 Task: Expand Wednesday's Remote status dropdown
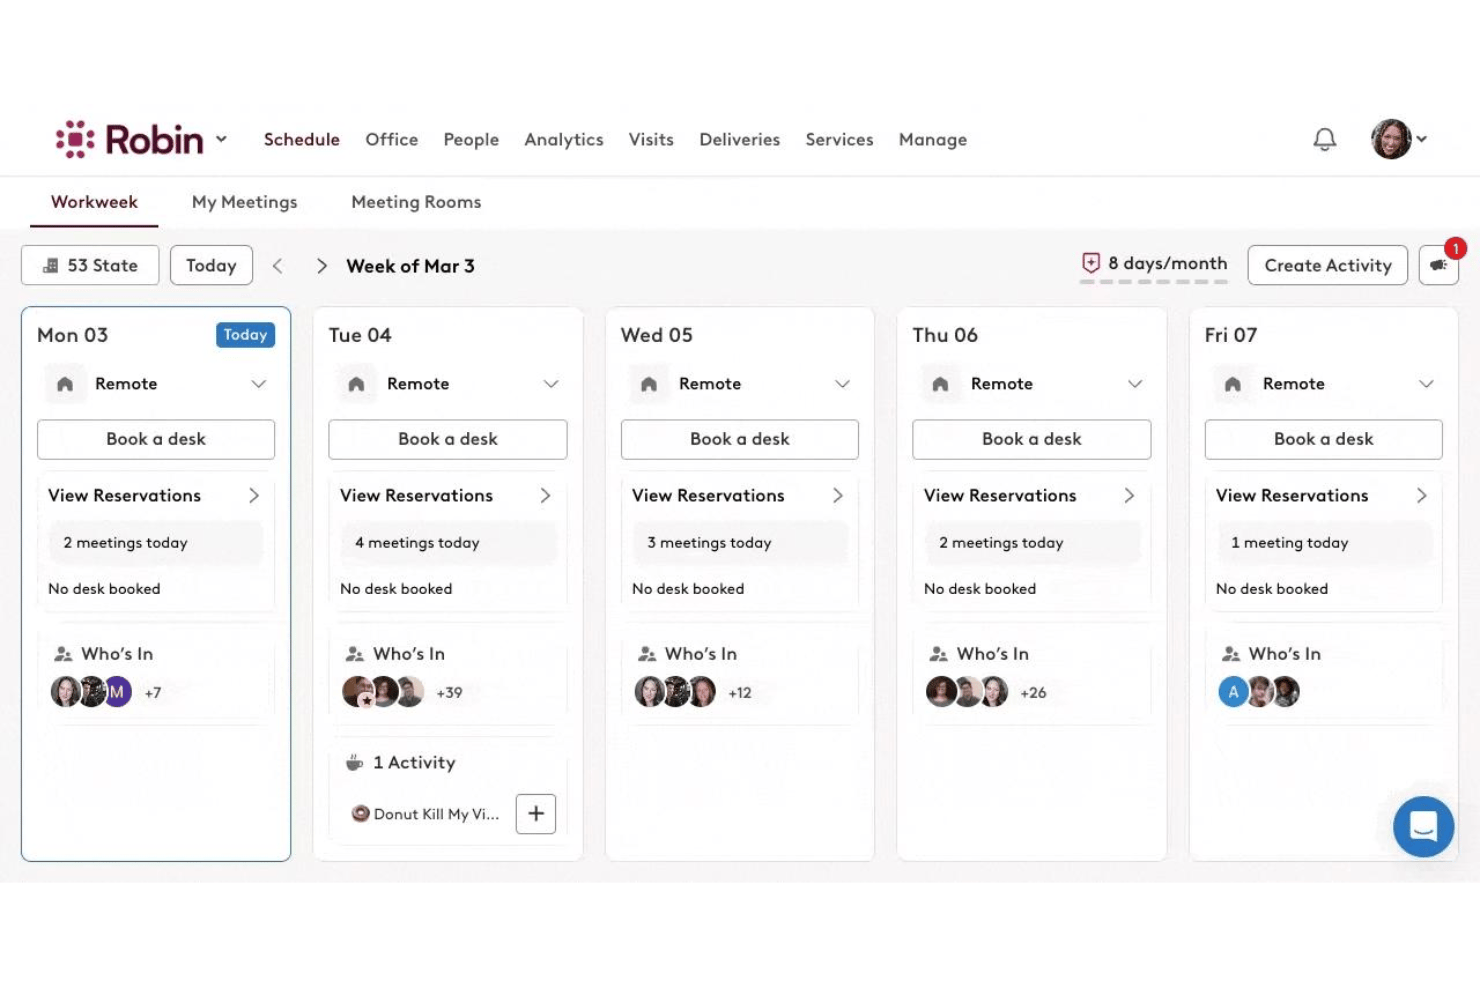(843, 384)
